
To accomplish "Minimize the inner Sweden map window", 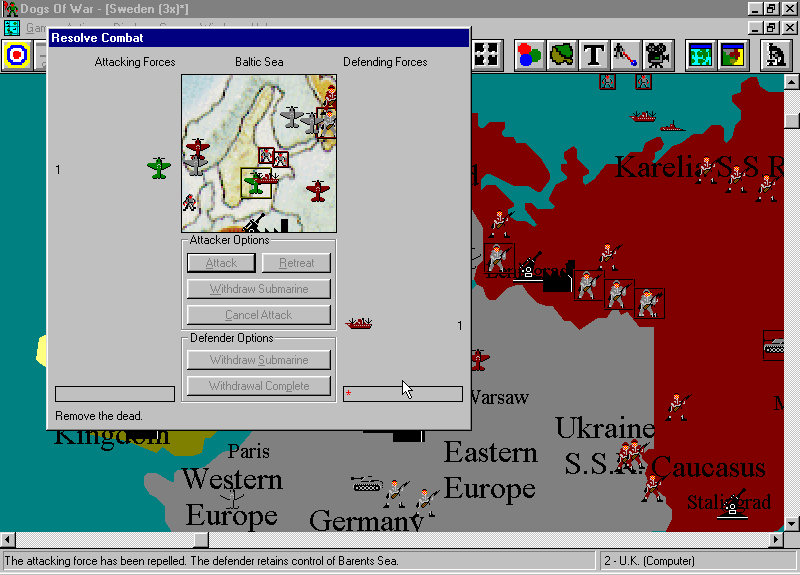I will pyautogui.click(x=756, y=28).
